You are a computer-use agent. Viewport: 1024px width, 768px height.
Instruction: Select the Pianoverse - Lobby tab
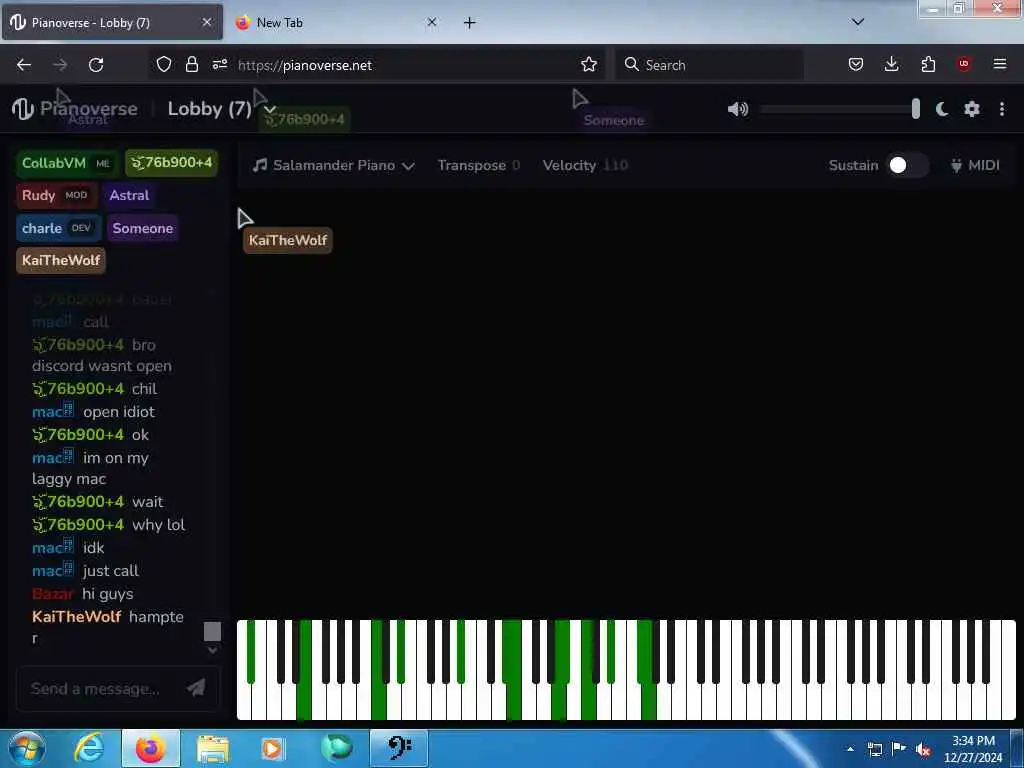112,23
